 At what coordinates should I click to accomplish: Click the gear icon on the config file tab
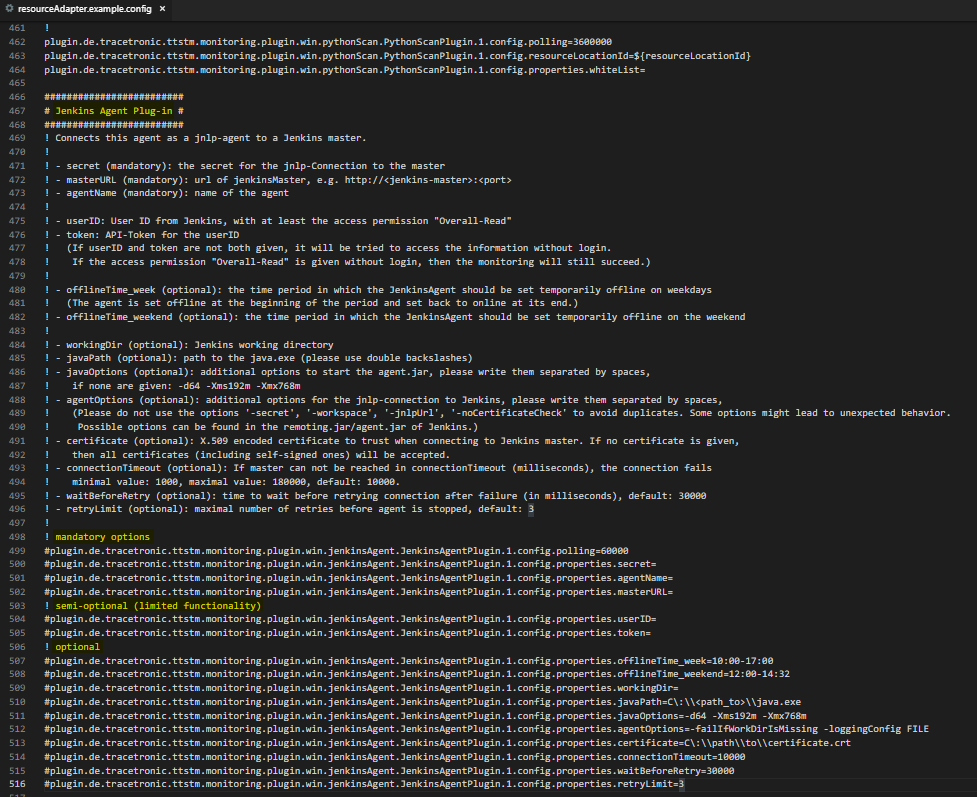click(x=10, y=7)
